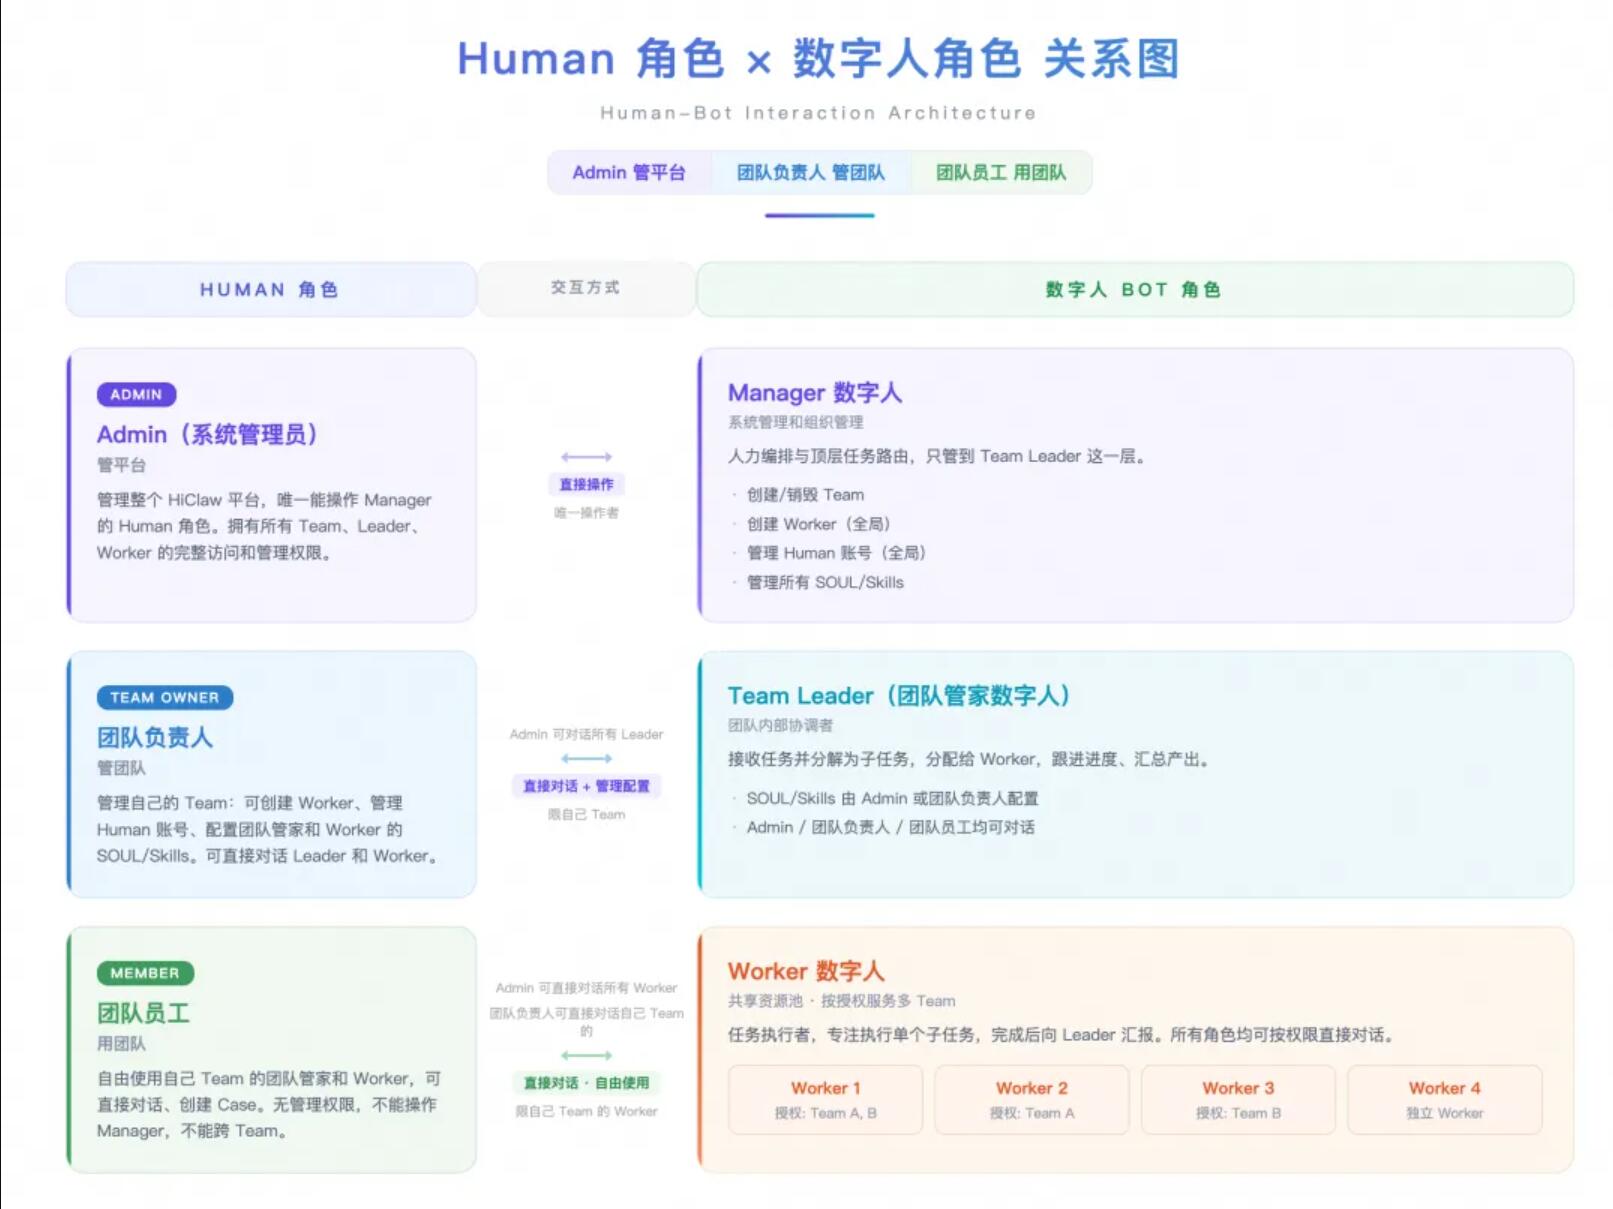1613x1209 pixels.
Task: Select the 'Worker 数字人' heading
Action: click(x=806, y=971)
